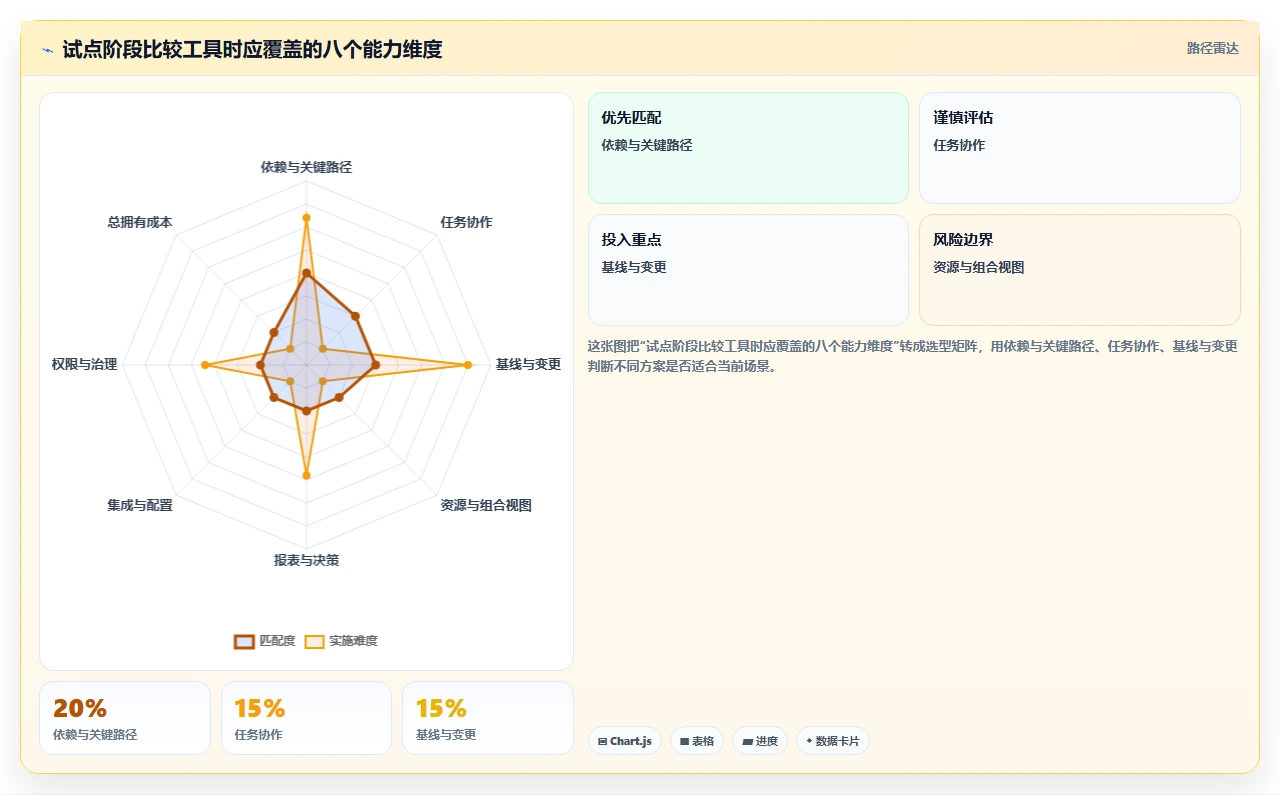Viewport: 1280px width, 795px height.
Task: Toggle the 匹配度 legend swatch
Action: 244,641
